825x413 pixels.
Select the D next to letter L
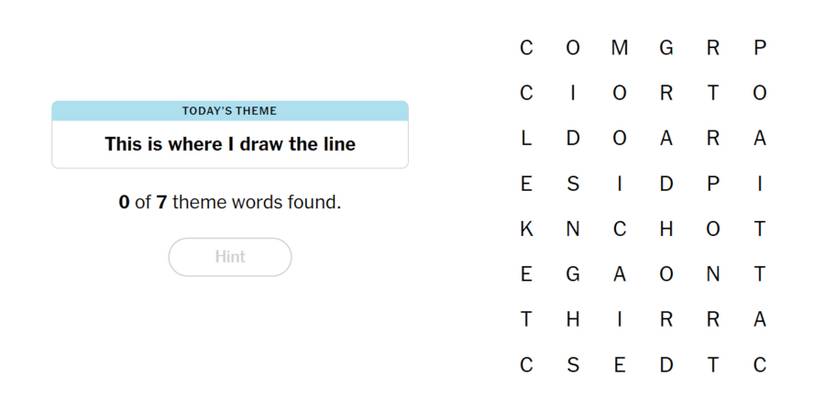[x=573, y=139]
